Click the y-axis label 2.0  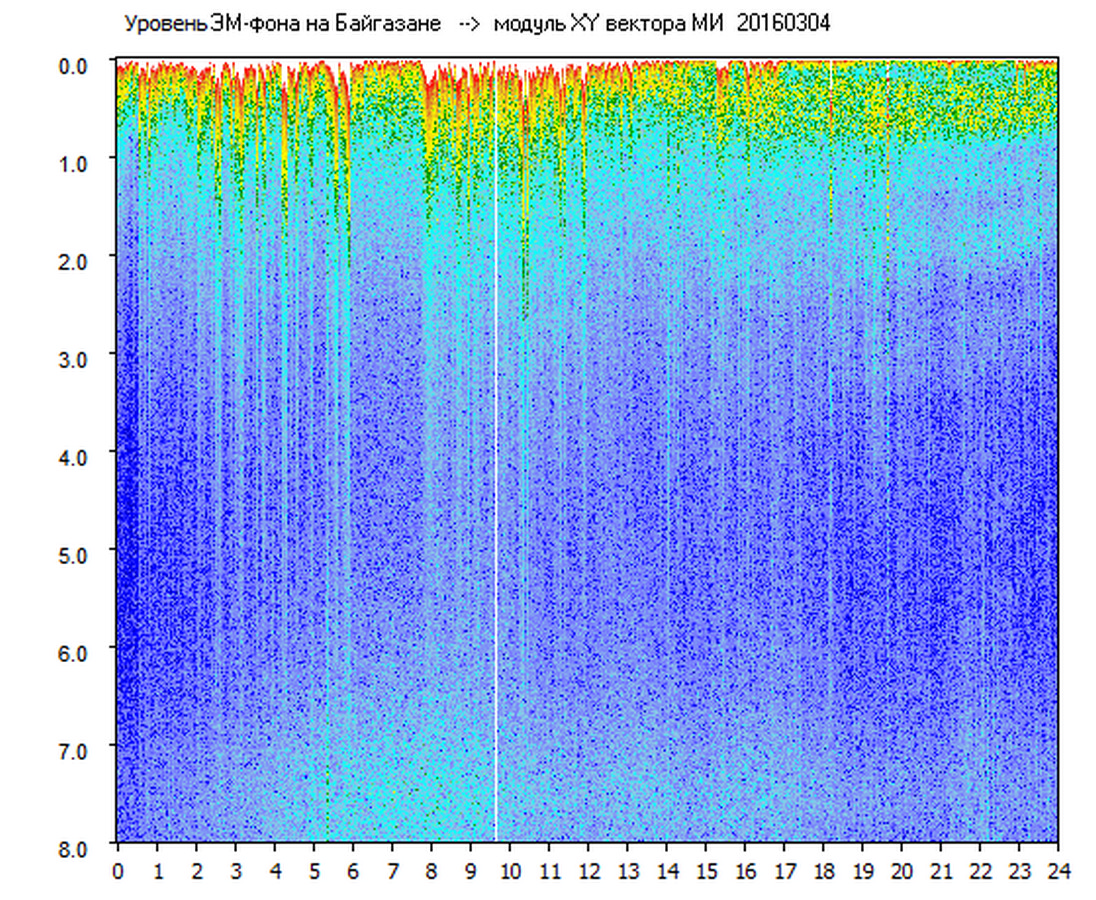(76, 261)
